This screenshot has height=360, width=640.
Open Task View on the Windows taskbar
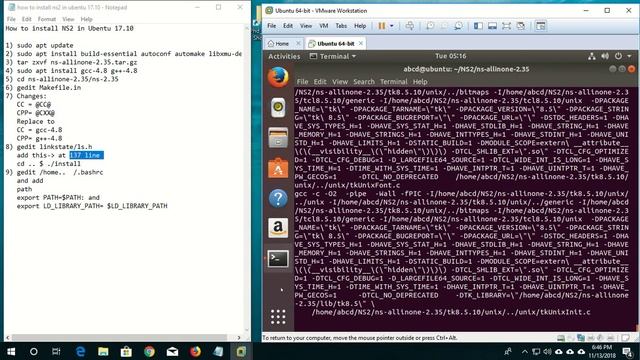coord(56,351)
